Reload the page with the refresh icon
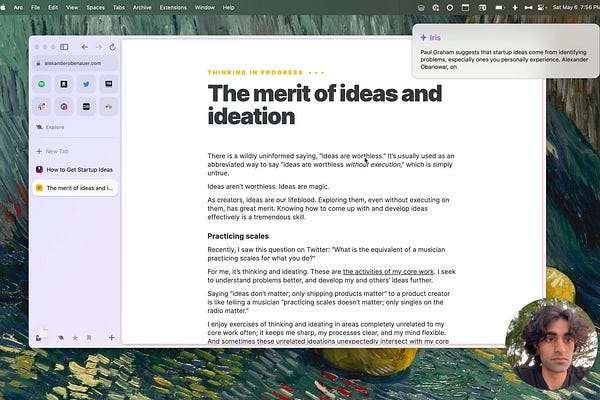This screenshot has width=600, height=400. pos(112,47)
